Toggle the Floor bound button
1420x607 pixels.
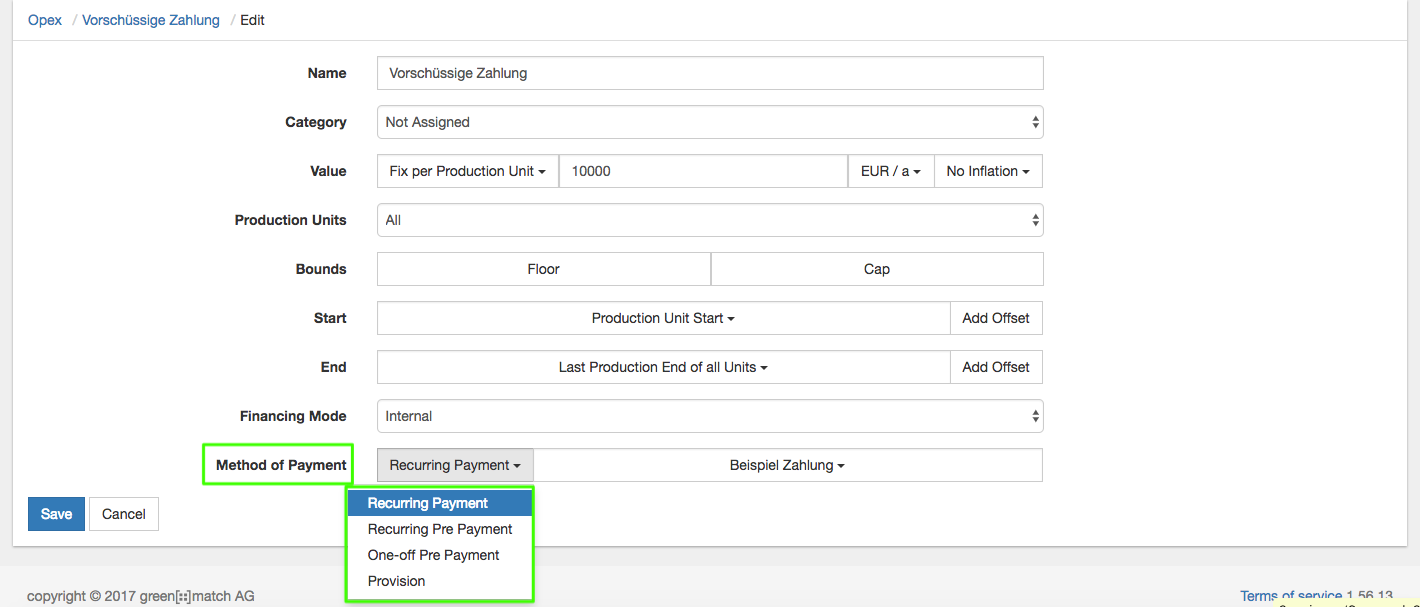click(544, 269)
